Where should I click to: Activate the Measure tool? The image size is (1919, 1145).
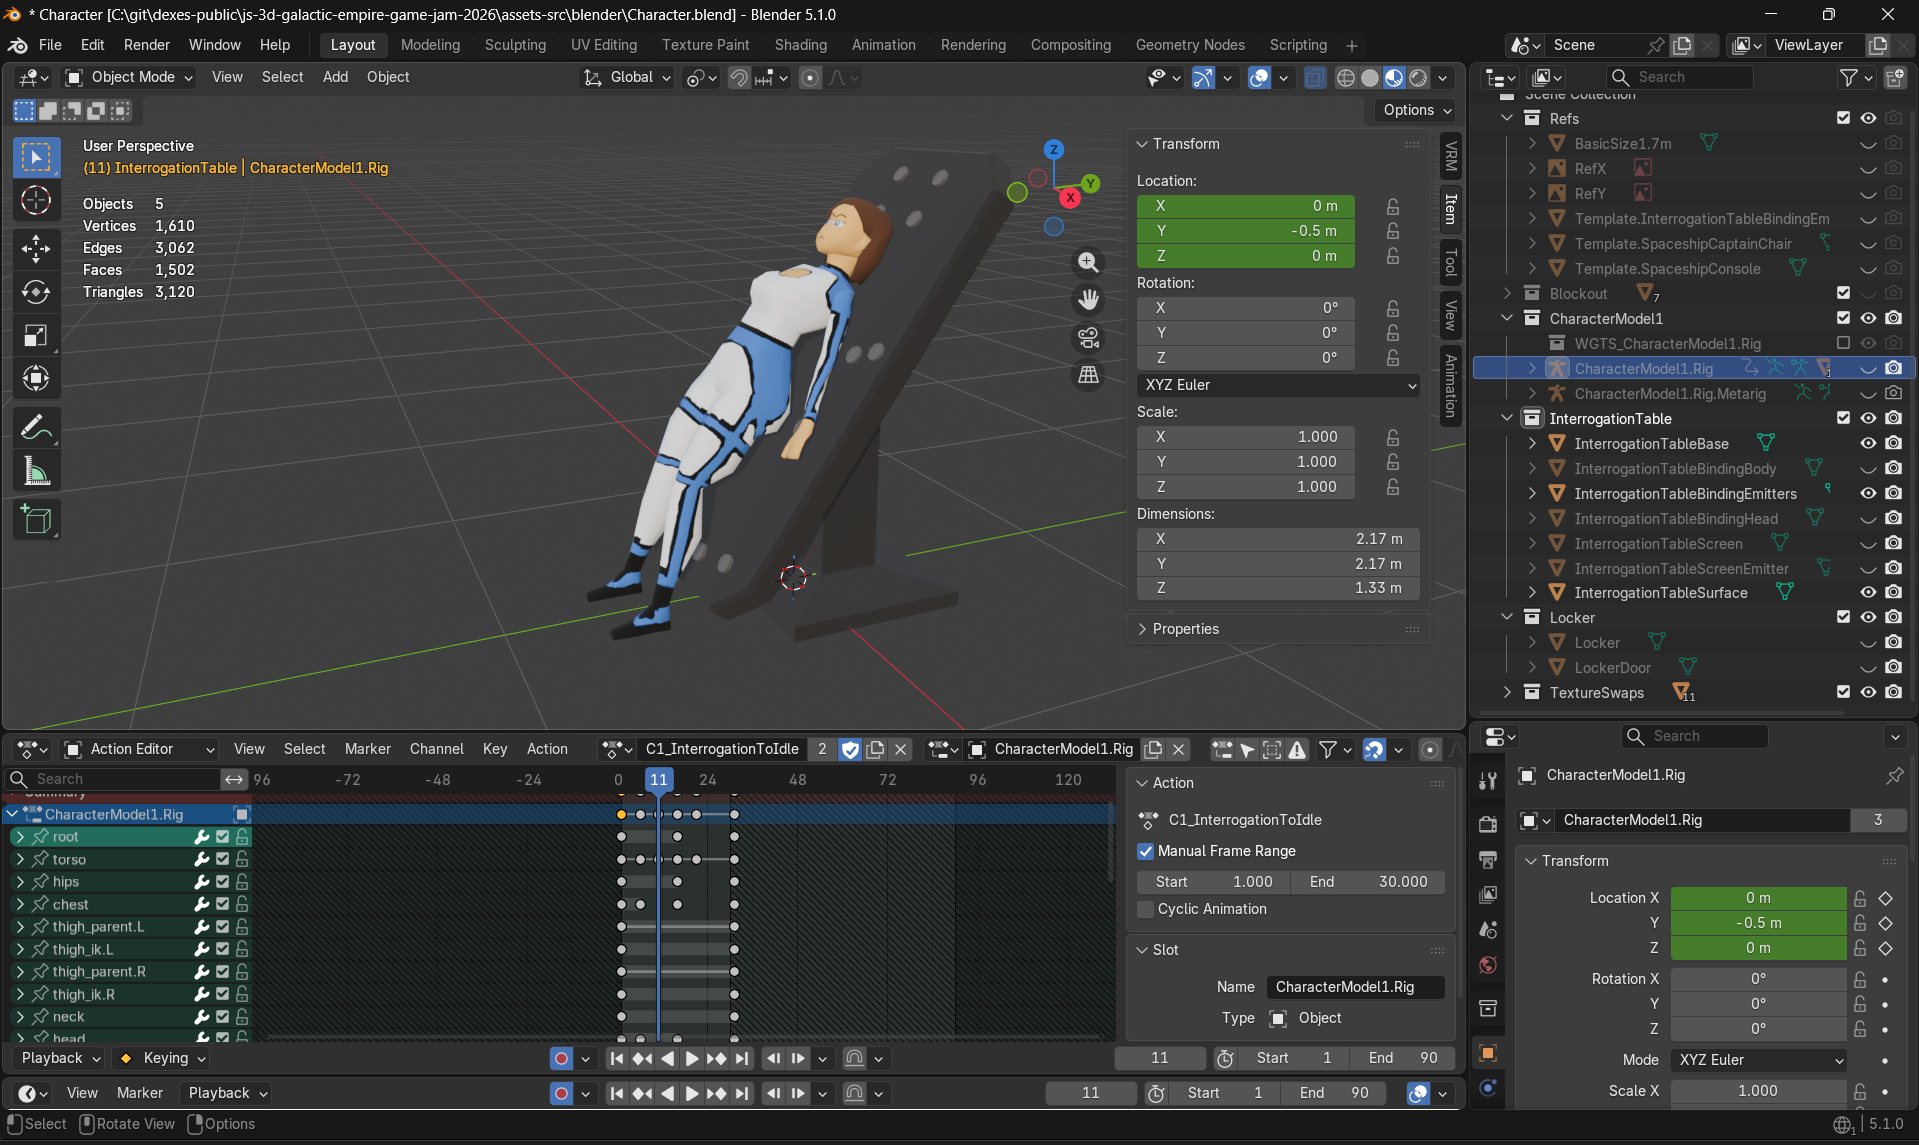(x=36, y=470)
